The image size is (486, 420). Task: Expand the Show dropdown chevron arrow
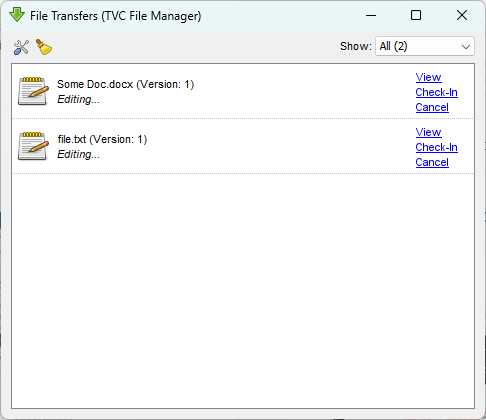pyautogui.click(x=466, y=47)
